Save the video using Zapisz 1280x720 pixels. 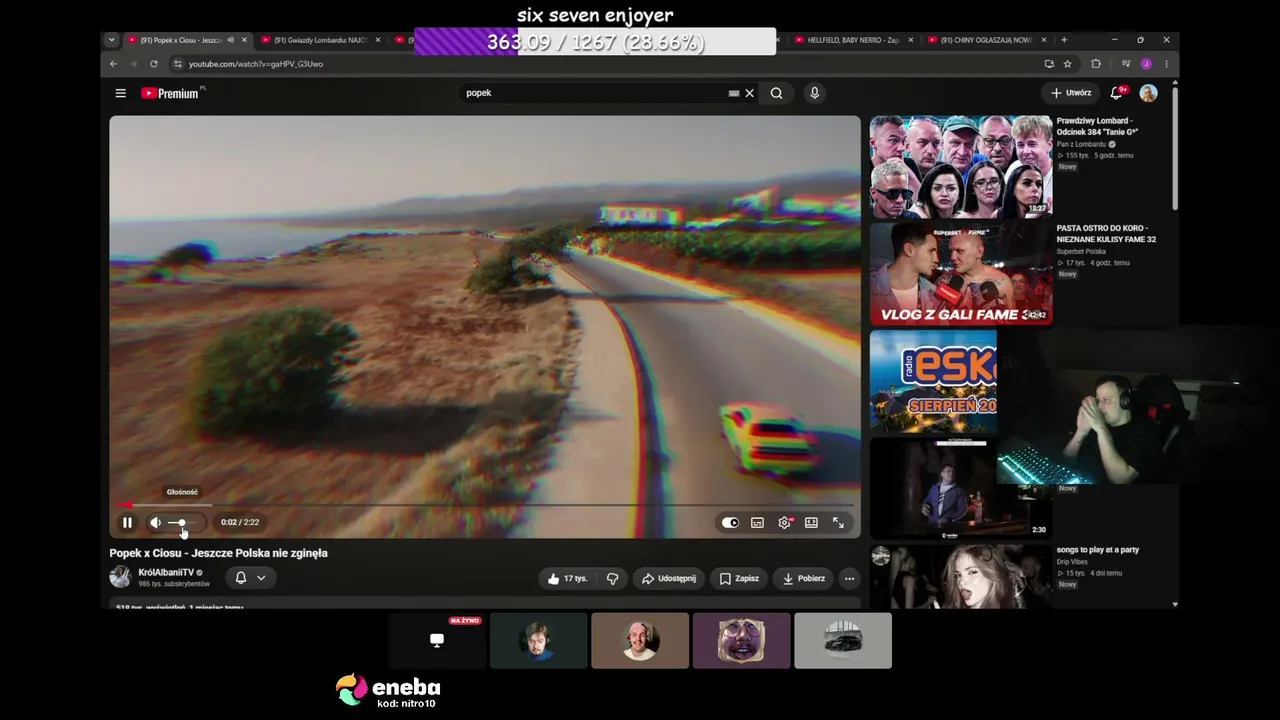coord(739,578)
